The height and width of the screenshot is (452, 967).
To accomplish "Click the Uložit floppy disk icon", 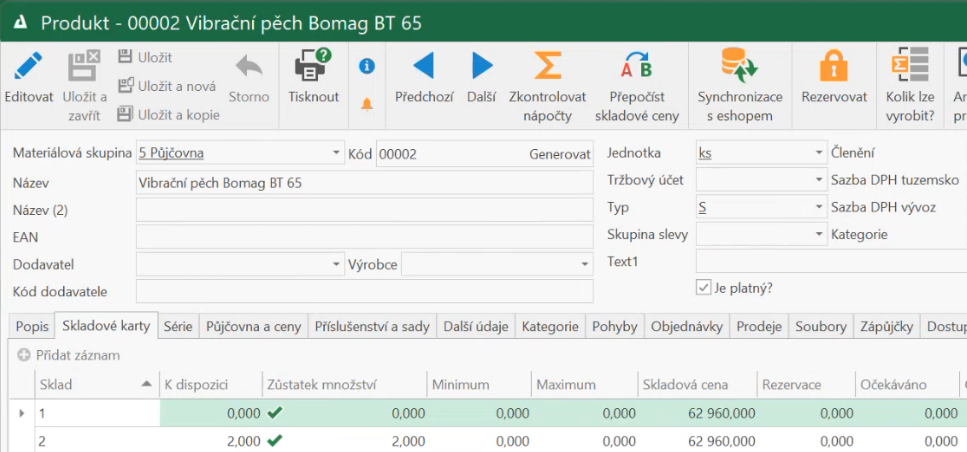I will (x=125, y=57).
